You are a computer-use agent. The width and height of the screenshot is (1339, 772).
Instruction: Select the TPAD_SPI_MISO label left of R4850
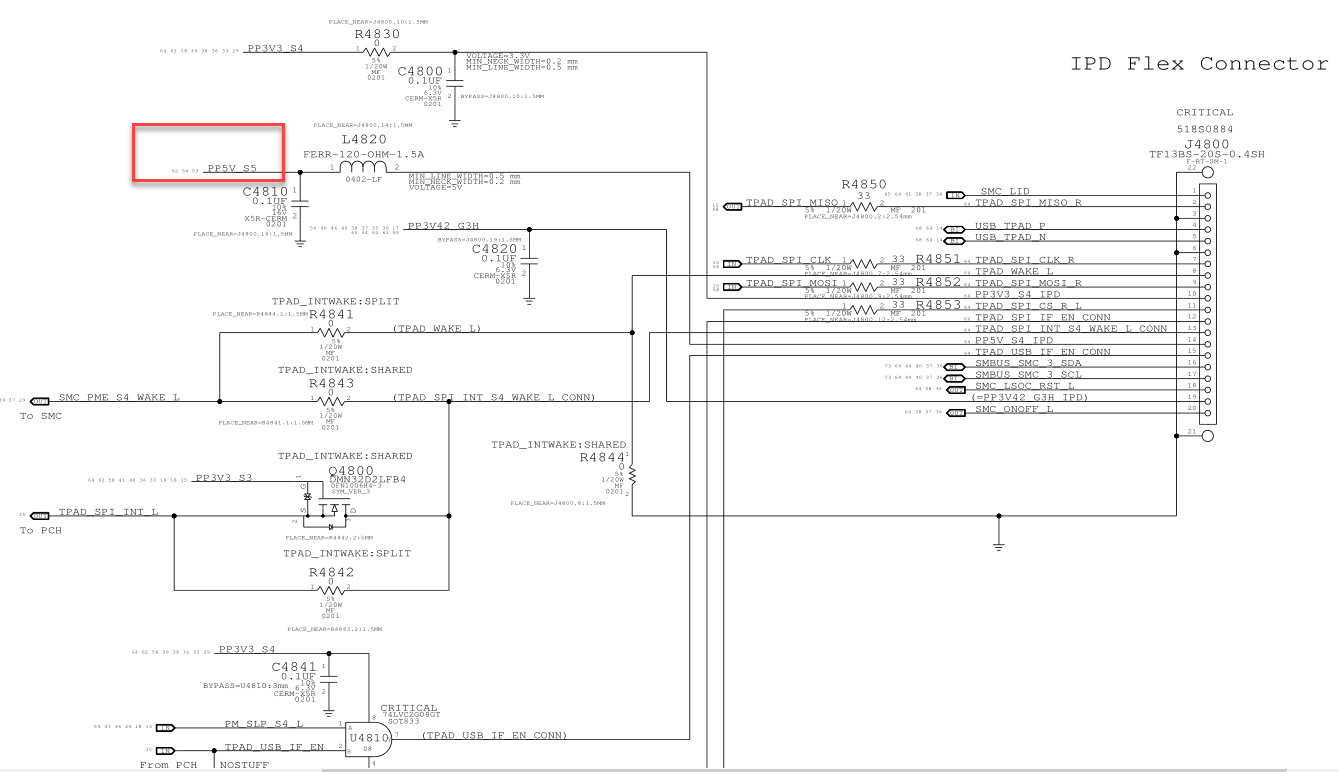[x=792, y=203]
